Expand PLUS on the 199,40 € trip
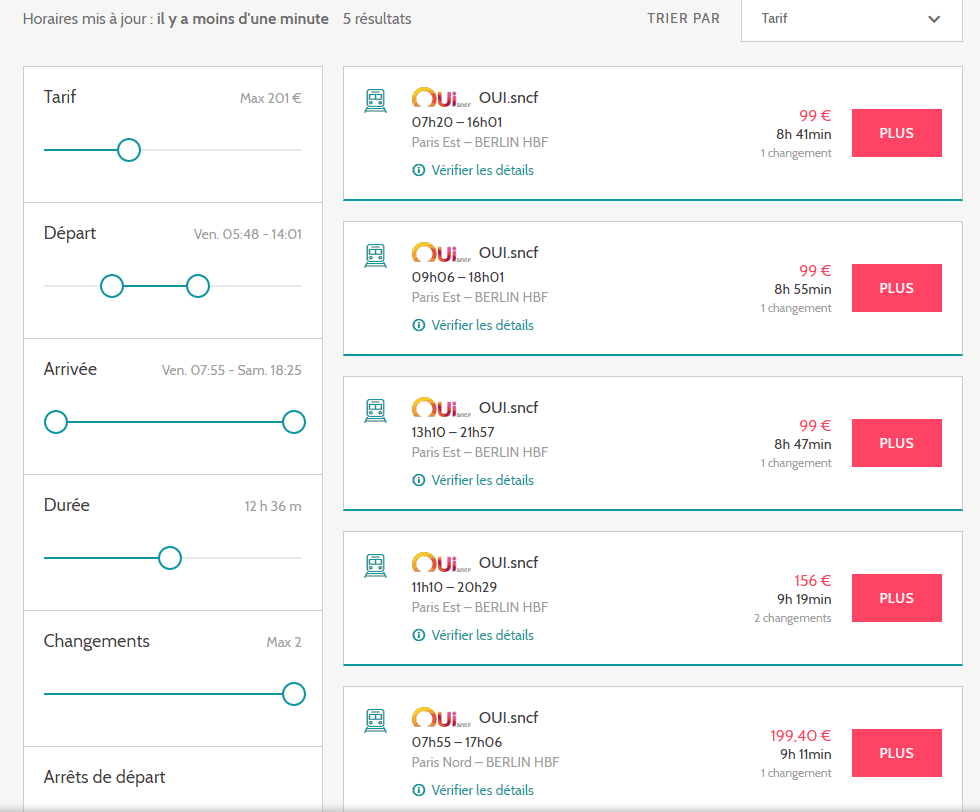Image resolution: width=980 pixels, height=812 pixels. point(896,753)
